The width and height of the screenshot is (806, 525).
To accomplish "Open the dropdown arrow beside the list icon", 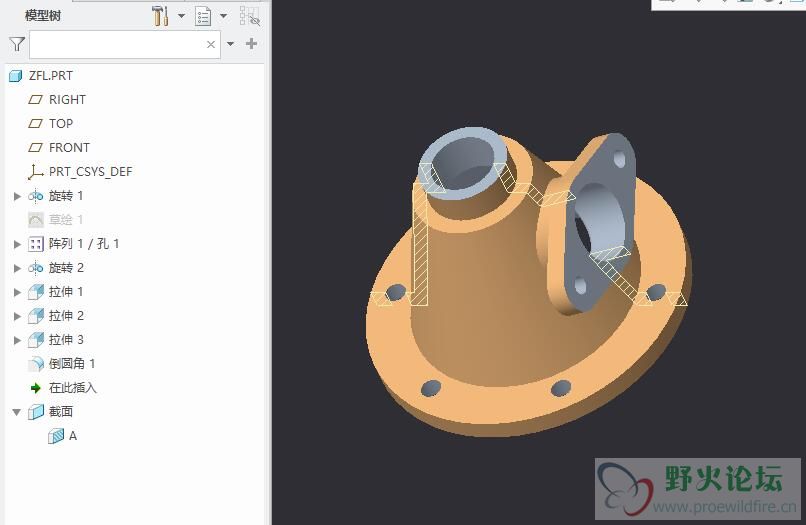I will point(224,16).
